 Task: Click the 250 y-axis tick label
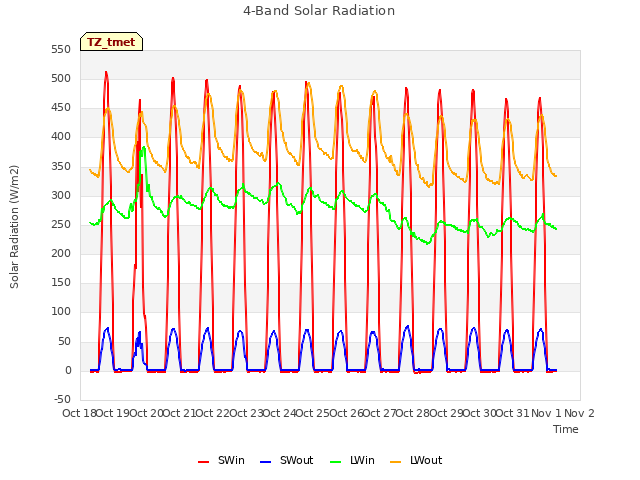point(61,224)
